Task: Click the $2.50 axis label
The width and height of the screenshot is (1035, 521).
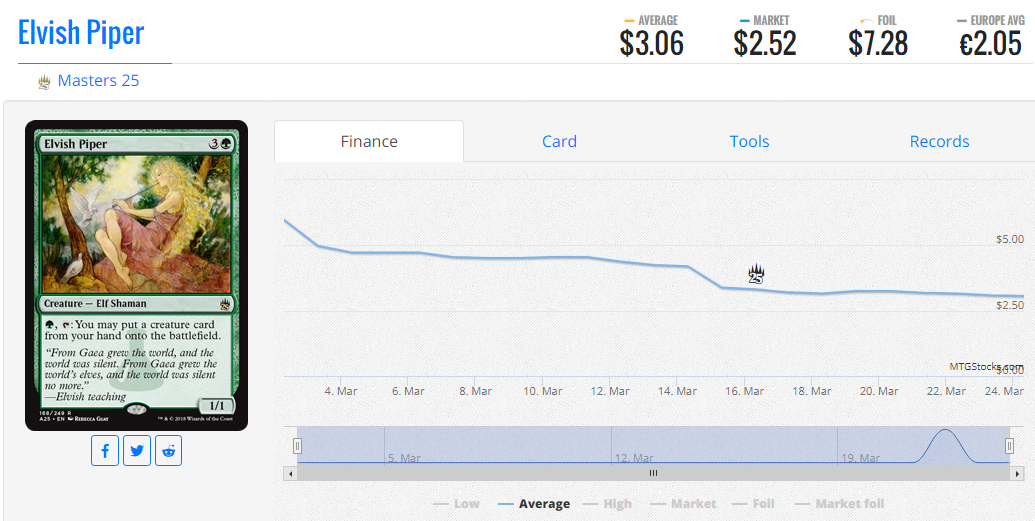Action: point(1010,305)
